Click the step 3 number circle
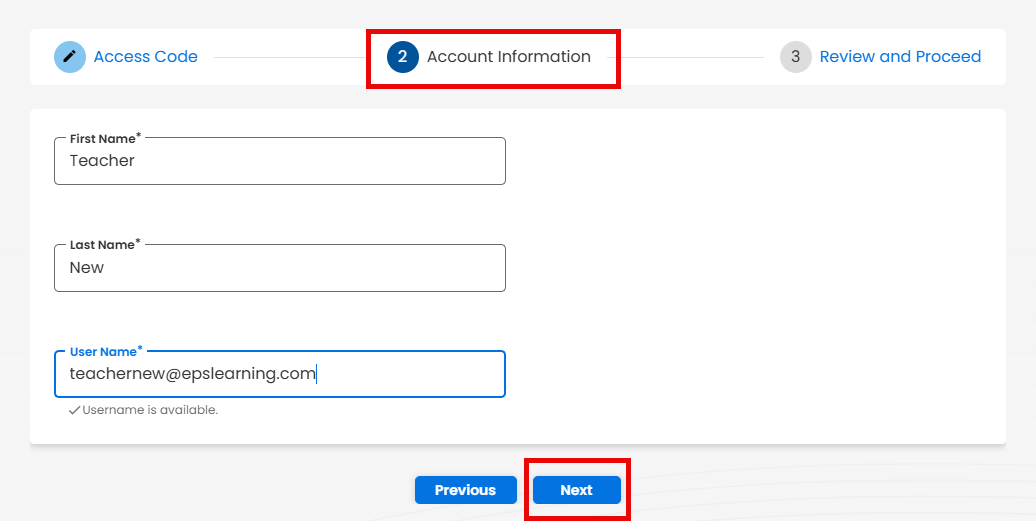1036x521 pixels. [x=795, y=57]
